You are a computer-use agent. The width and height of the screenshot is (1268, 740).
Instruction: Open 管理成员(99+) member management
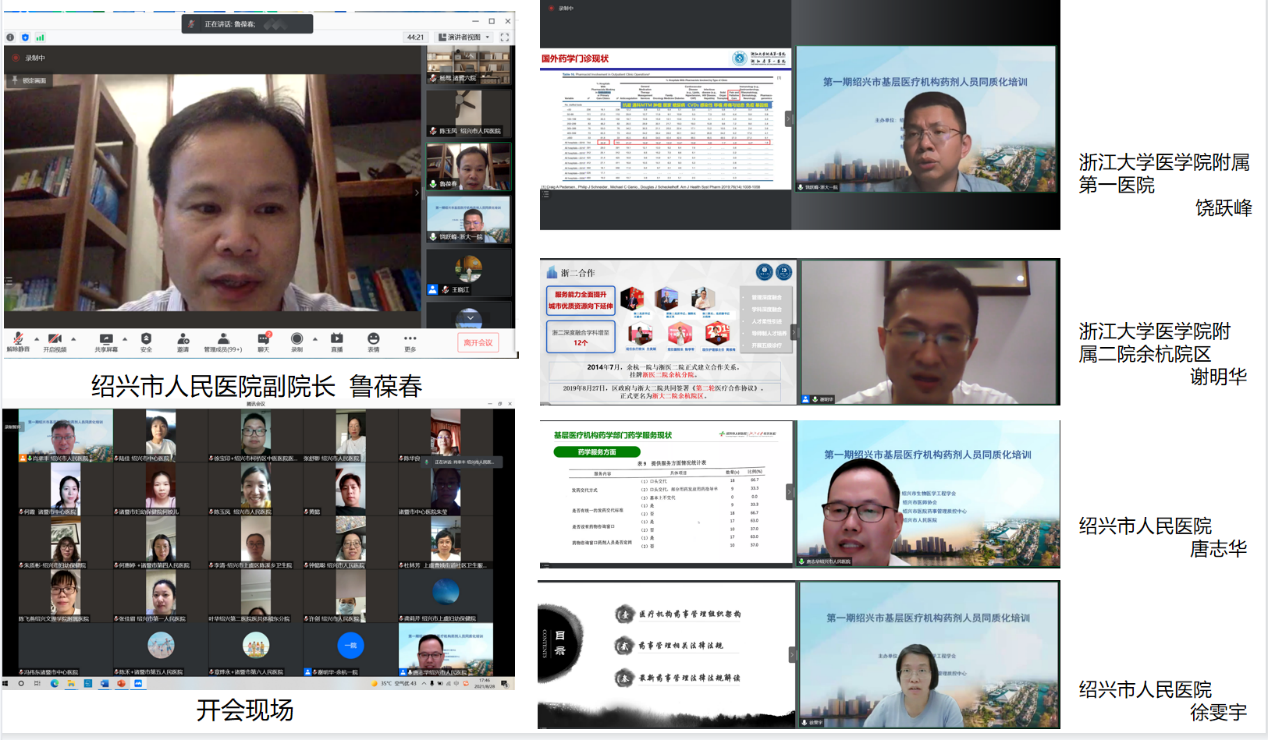coord(223,343)
